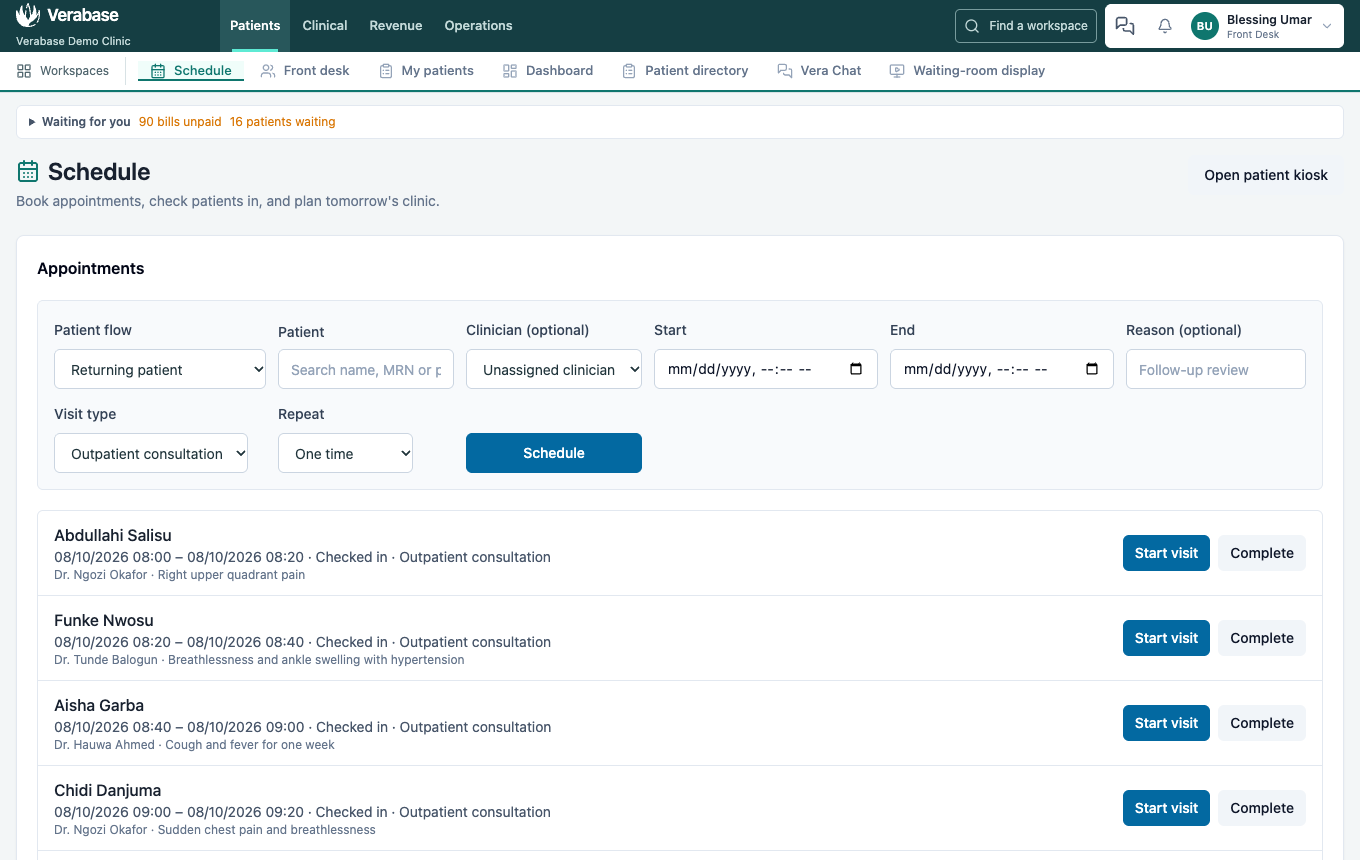Click the Vera Chat bubbles icon
1360x860 pixels.
pyautogui.click(x=784, y=71)
